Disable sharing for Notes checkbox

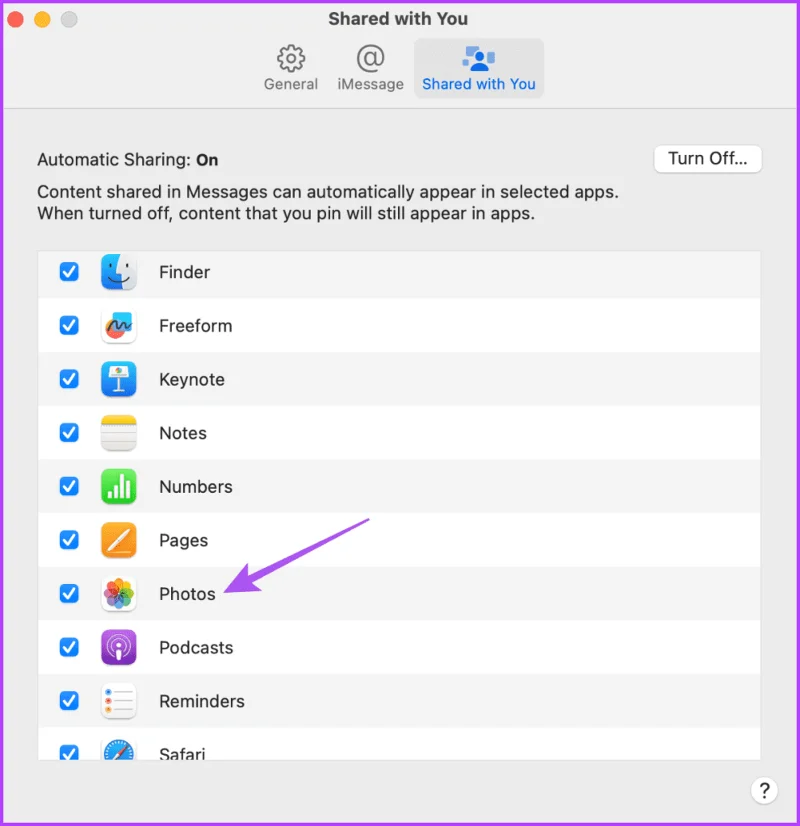coord(69,433)
